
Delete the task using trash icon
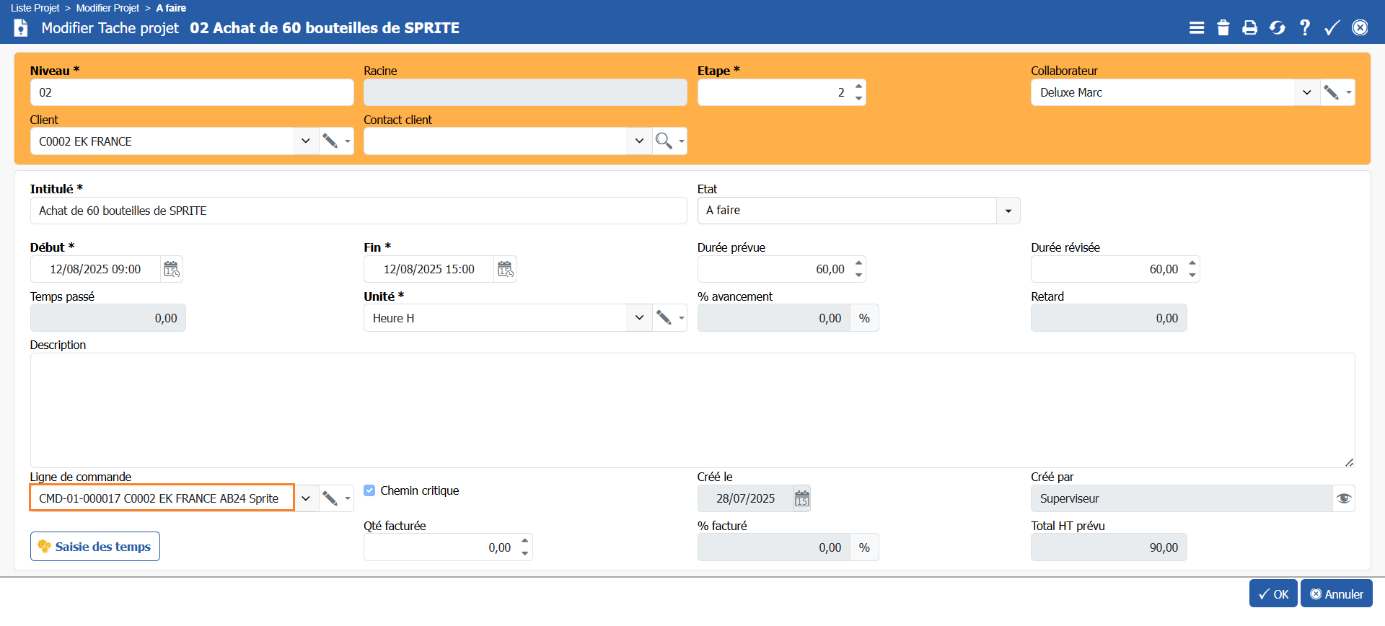pyautogui.click(x=1223, y=28)
